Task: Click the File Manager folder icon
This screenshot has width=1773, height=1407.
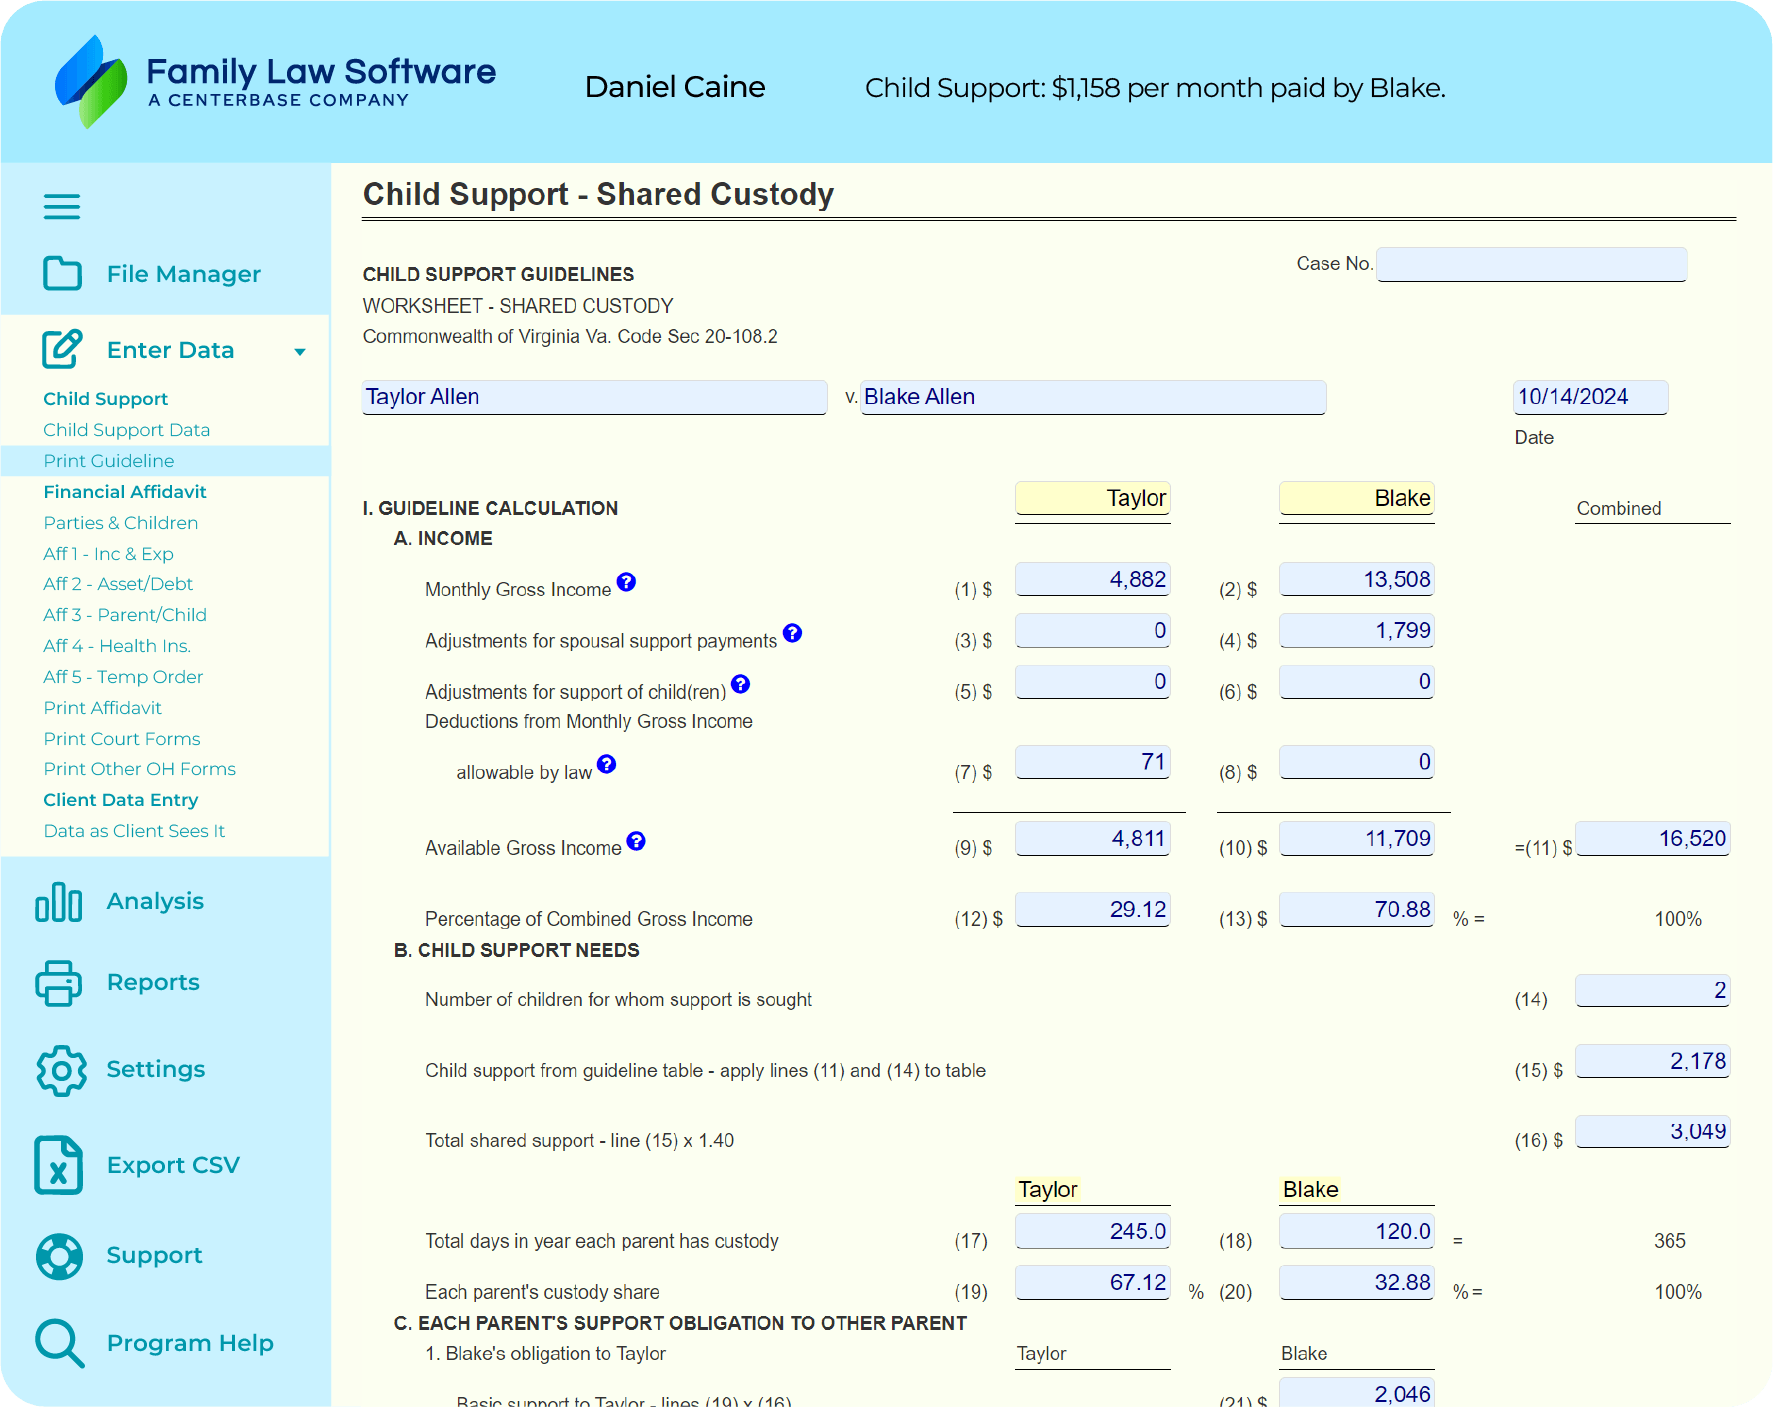Action: pyautogui.click(x=62, y=273)
